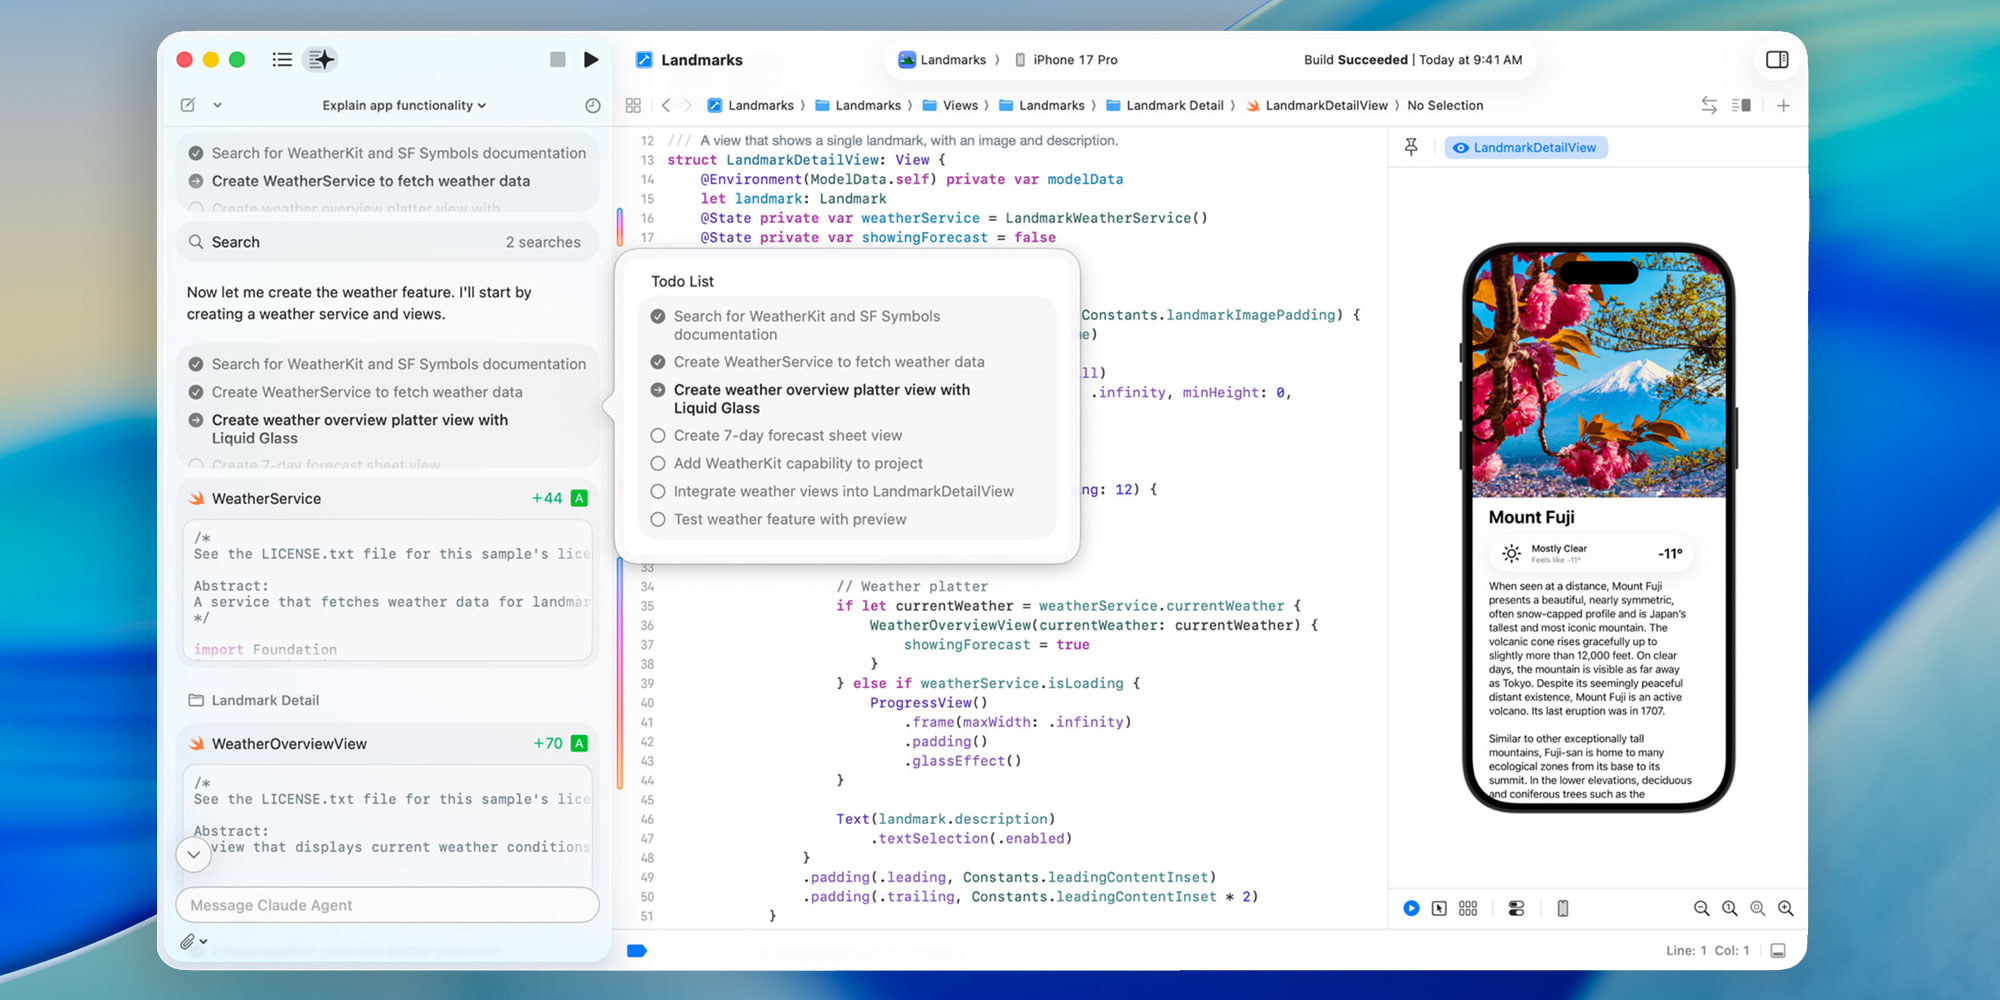
Task: Open the preview variants grid icon
Action: (x=1467, y=908)
